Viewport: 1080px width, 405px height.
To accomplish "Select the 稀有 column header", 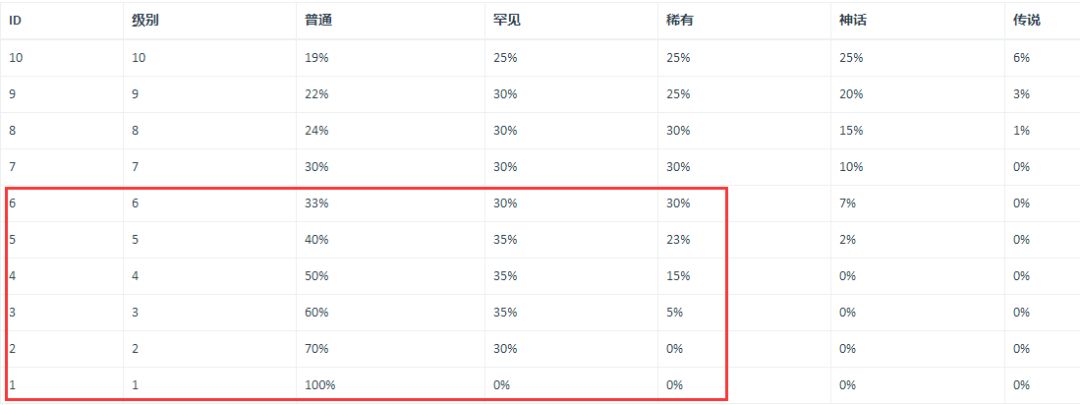I will 680,20.
